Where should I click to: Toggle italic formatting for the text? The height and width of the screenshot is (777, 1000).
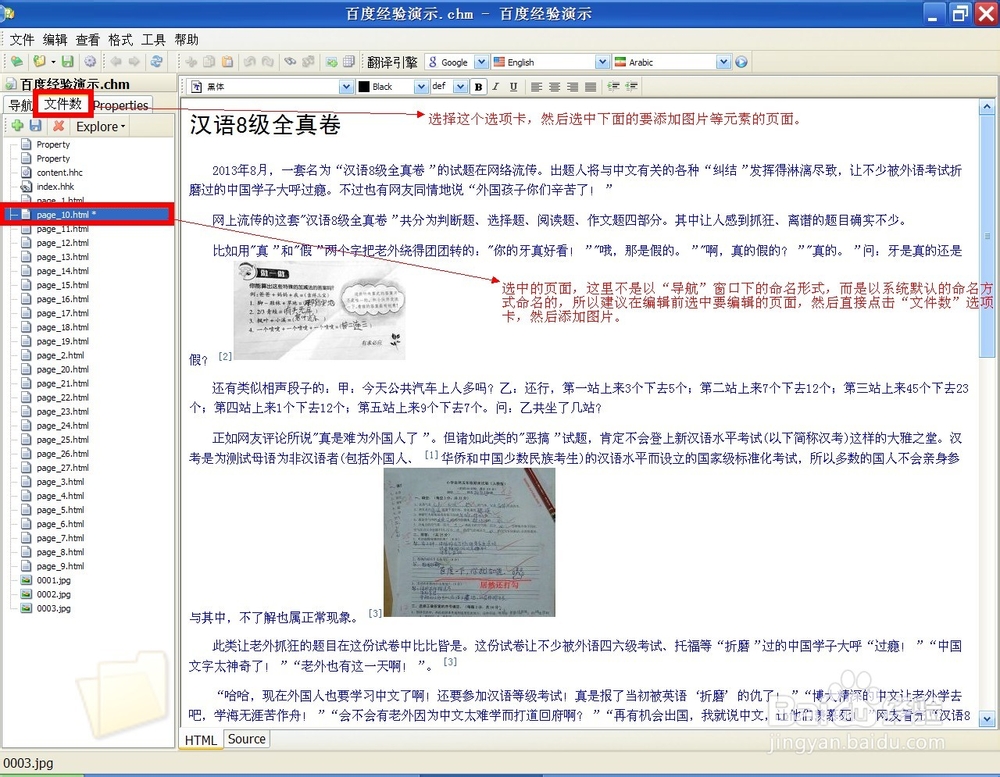pyautogui.click(x=496, y=87)
